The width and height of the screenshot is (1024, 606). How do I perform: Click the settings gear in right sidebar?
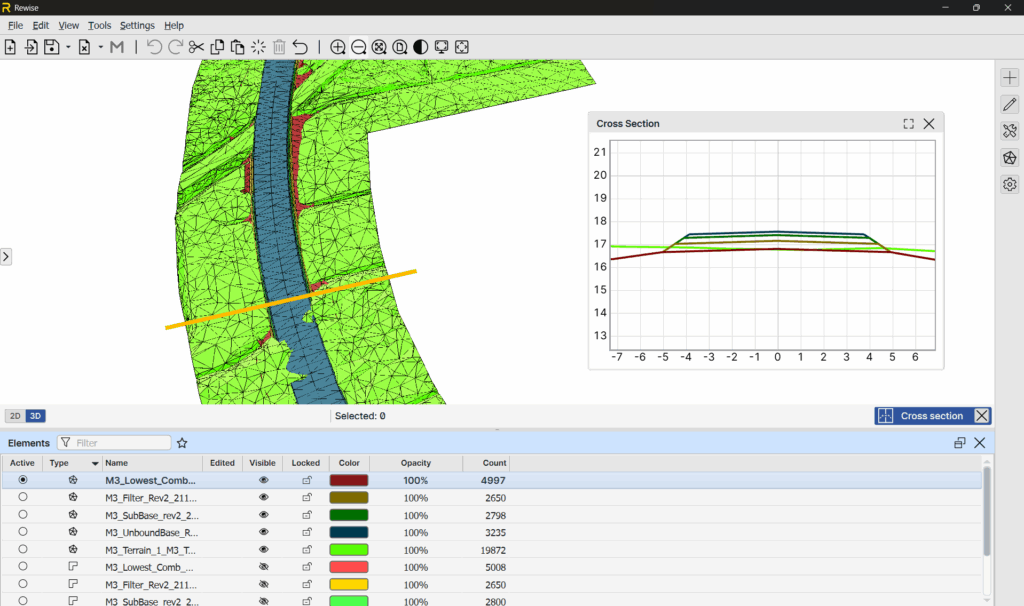point(1009,184)
